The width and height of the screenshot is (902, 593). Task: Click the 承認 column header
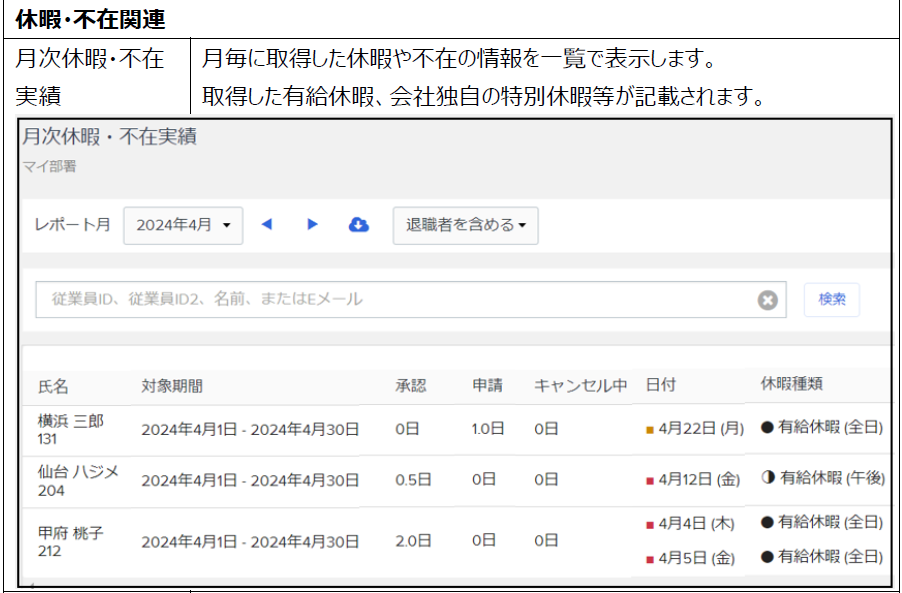[x=410, y=386]
